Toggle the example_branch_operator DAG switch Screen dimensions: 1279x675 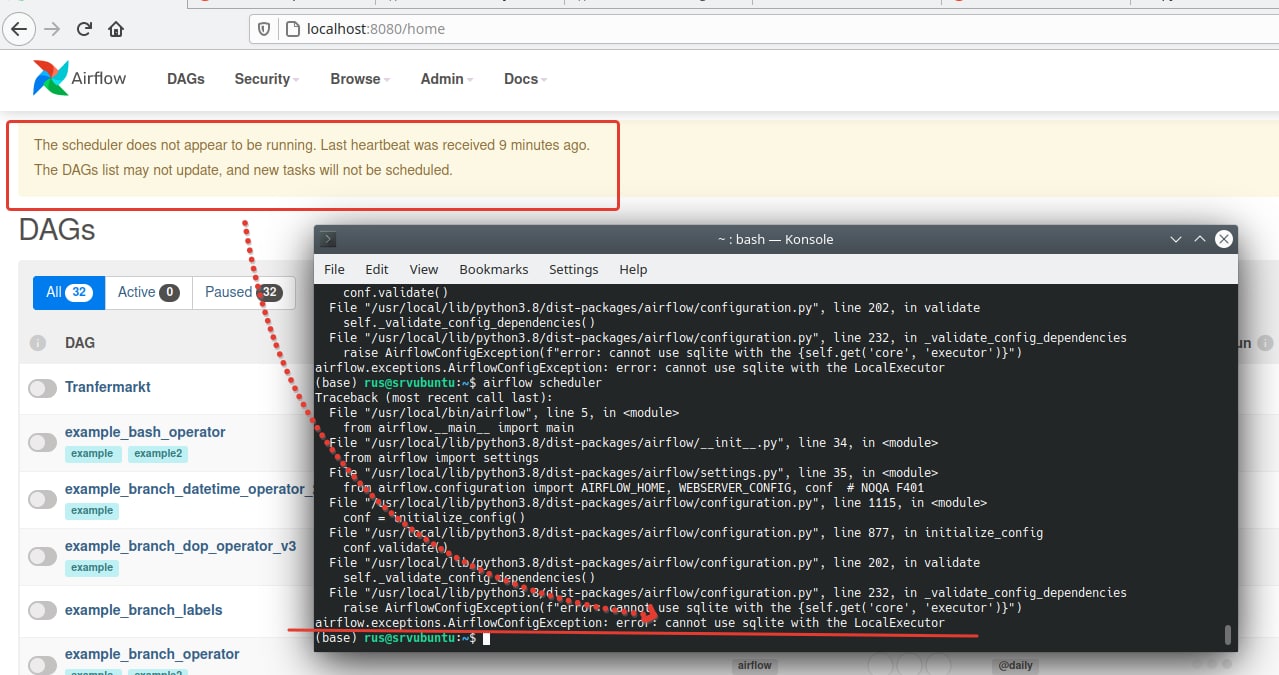(42, 664)
